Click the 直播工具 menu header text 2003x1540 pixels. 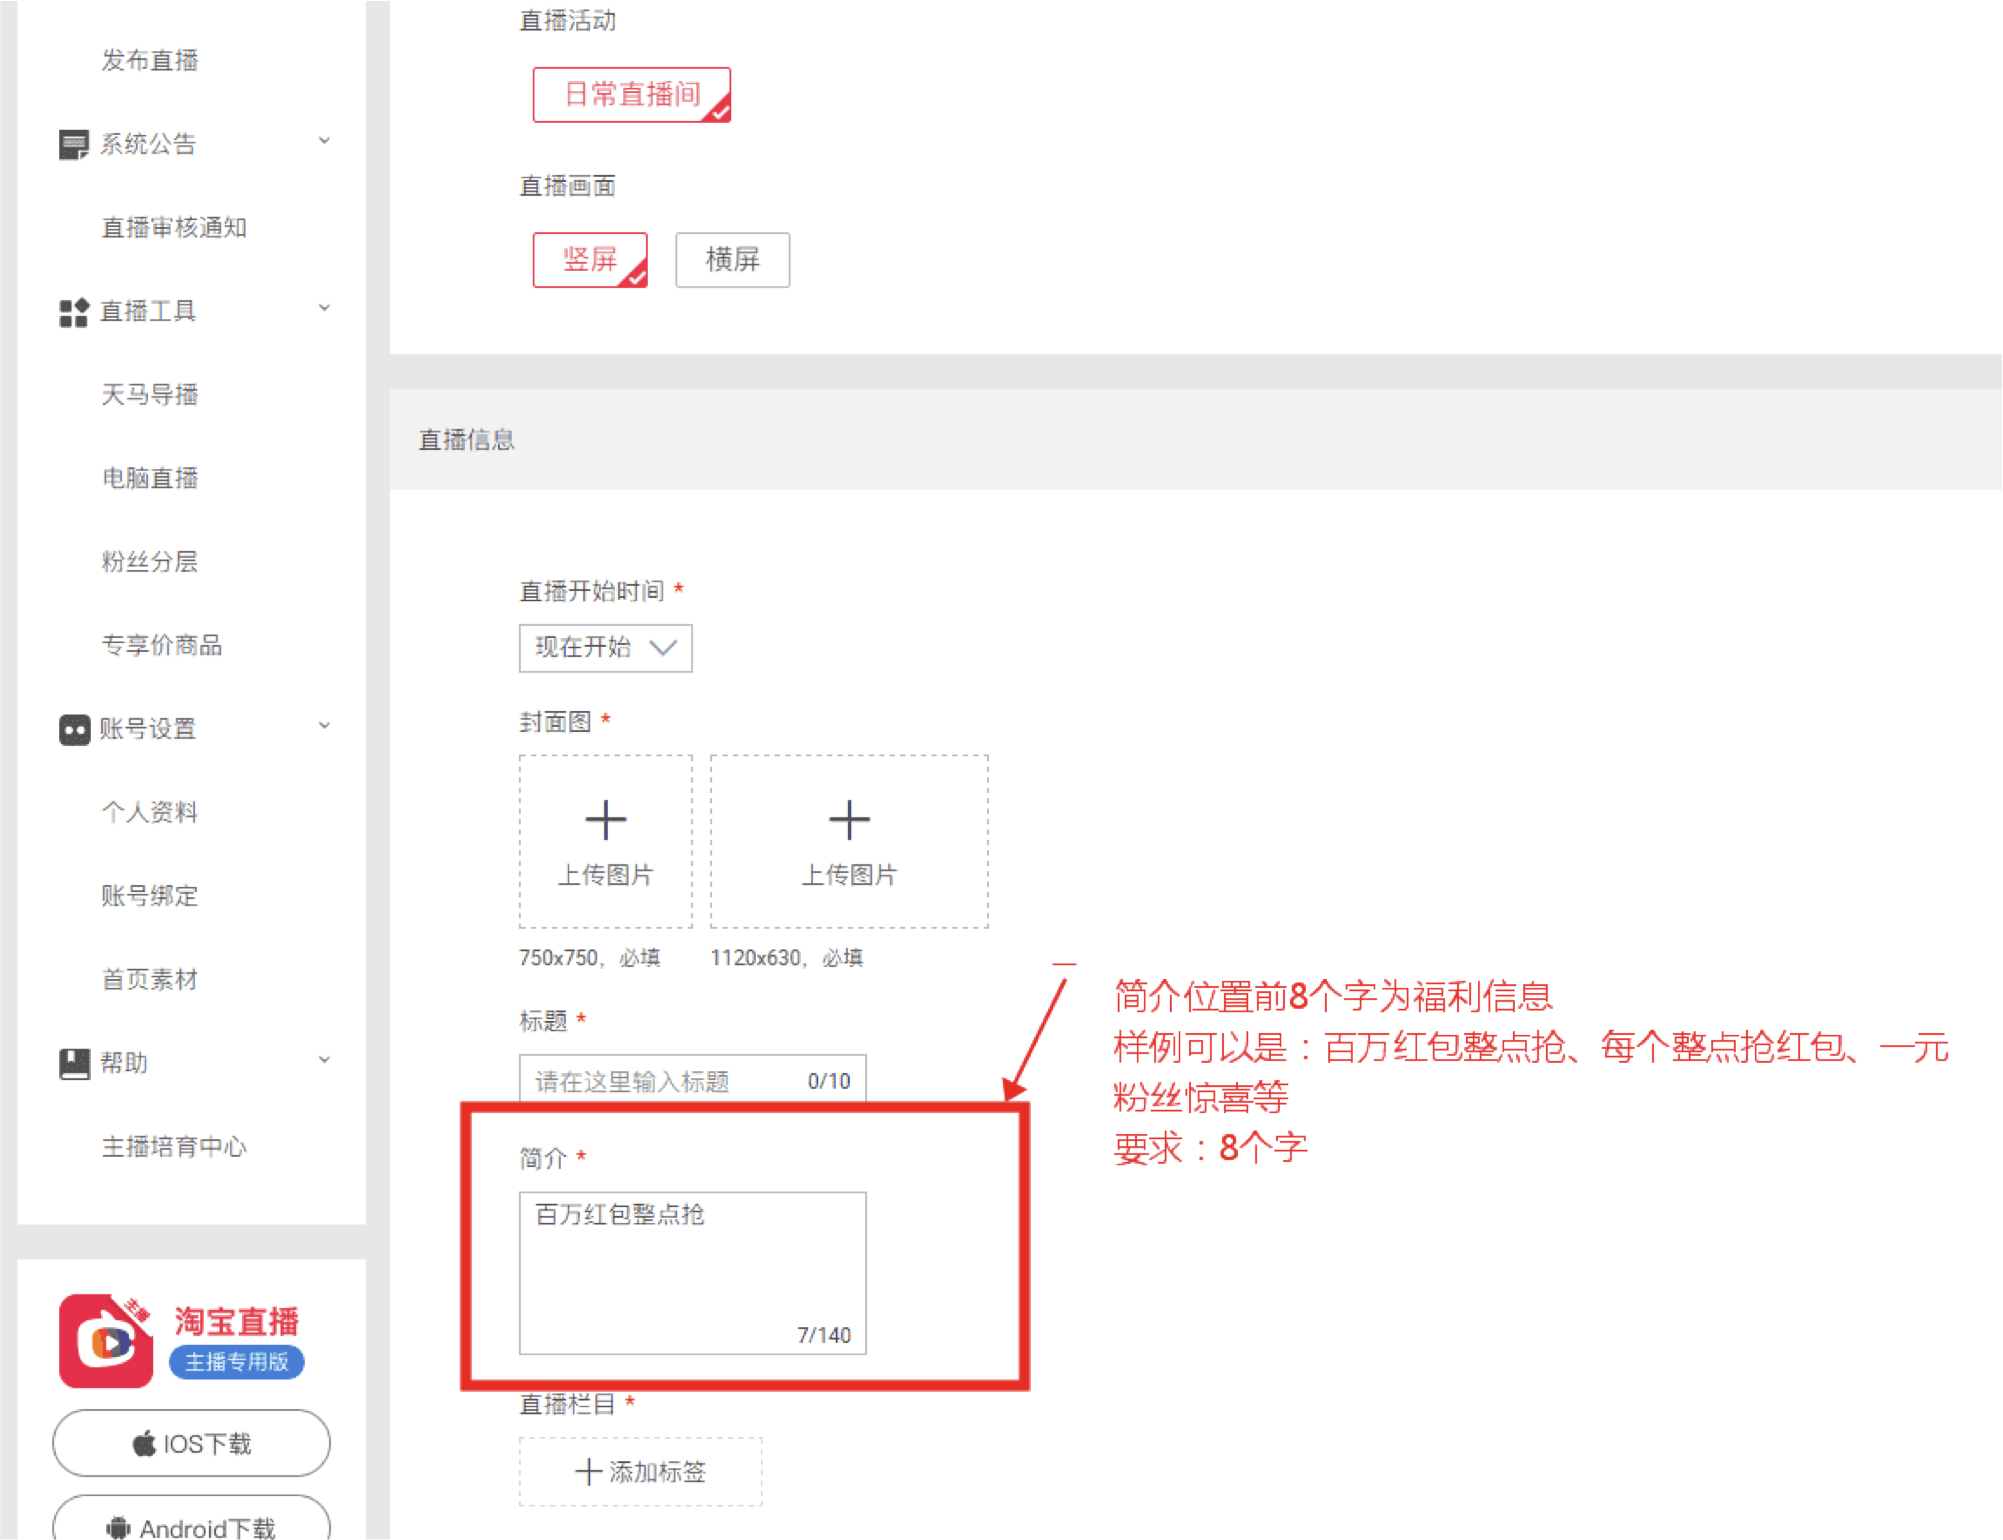(147, 312)
